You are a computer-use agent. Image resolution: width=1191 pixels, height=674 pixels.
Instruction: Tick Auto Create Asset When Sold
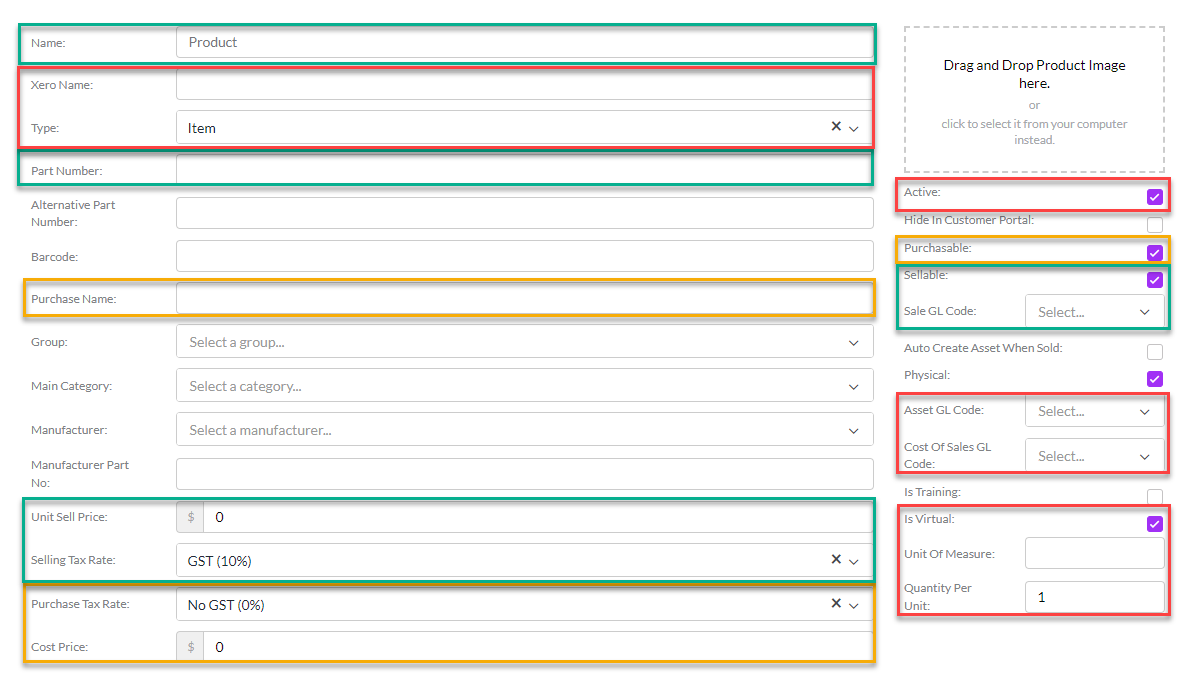[1155, 352]
